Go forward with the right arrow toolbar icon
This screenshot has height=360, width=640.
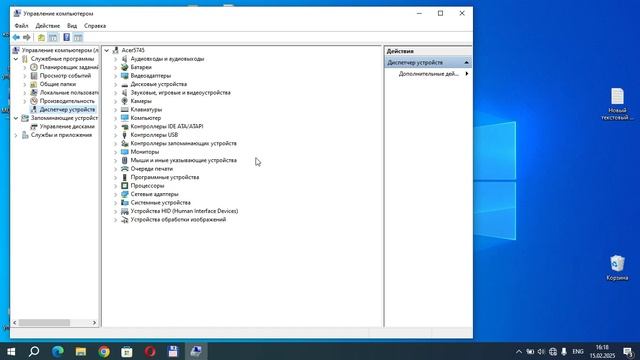click(27, 38)
